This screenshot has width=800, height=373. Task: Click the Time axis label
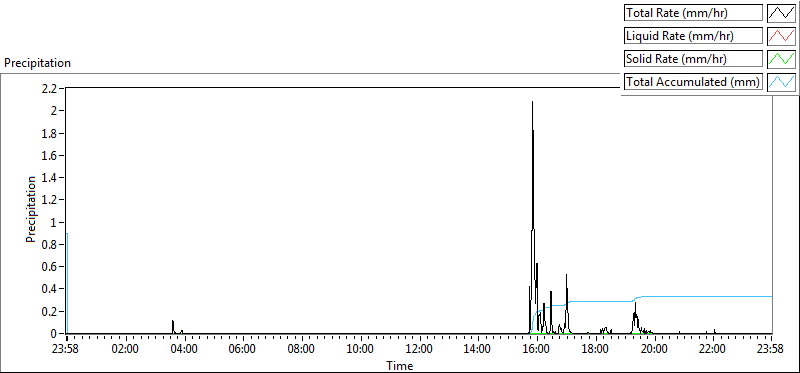pyautogui.click(x=399, y=365)
